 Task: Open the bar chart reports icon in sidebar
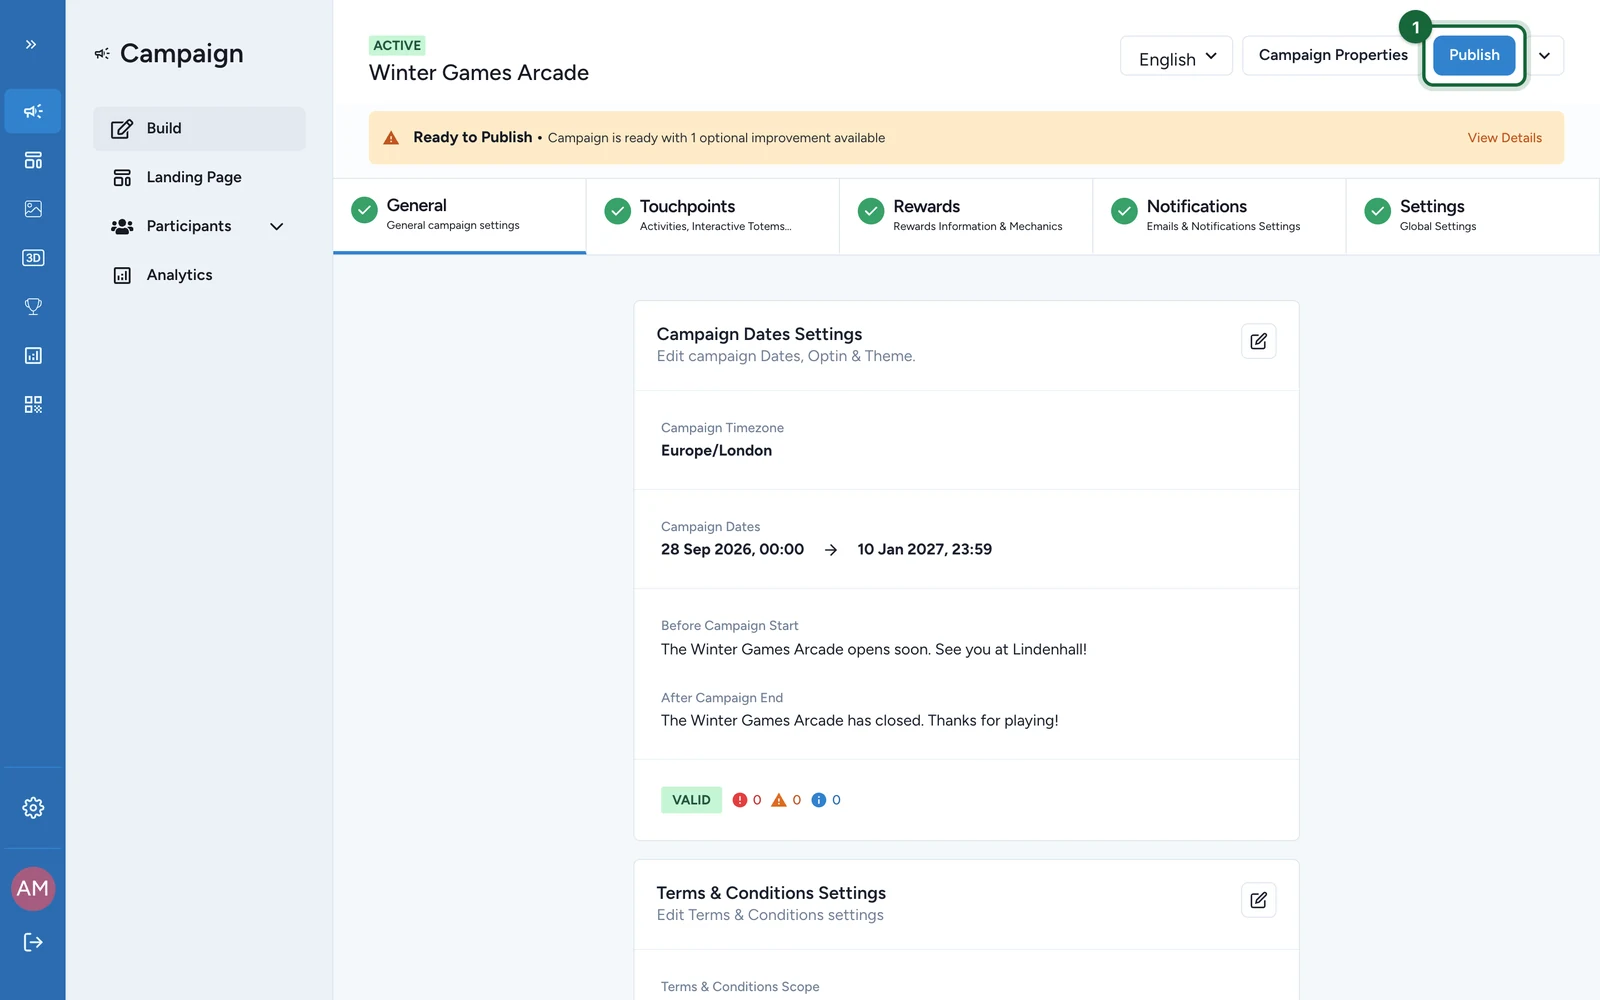(x=33, y=356)
